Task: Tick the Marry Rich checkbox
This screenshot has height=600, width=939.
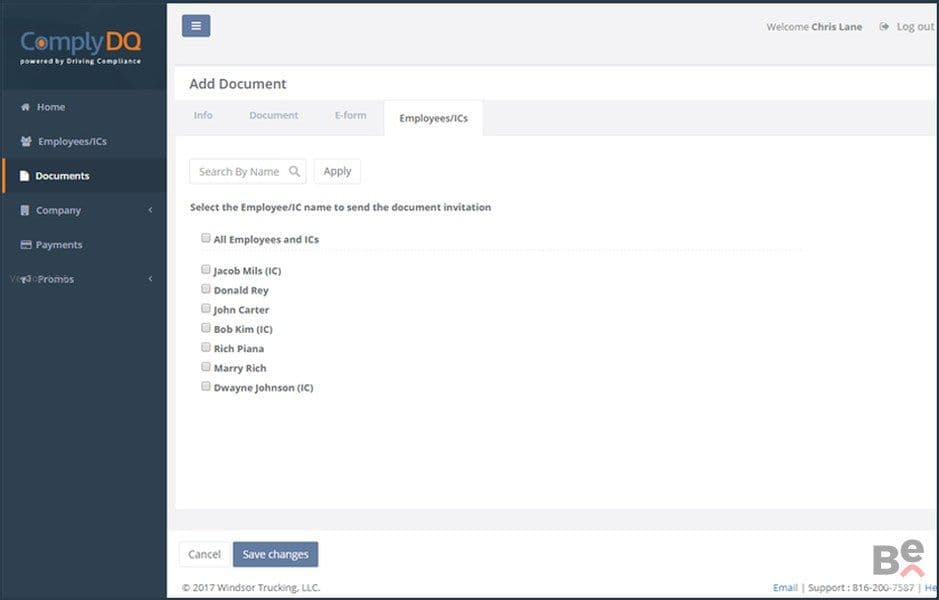Action: 206,367
